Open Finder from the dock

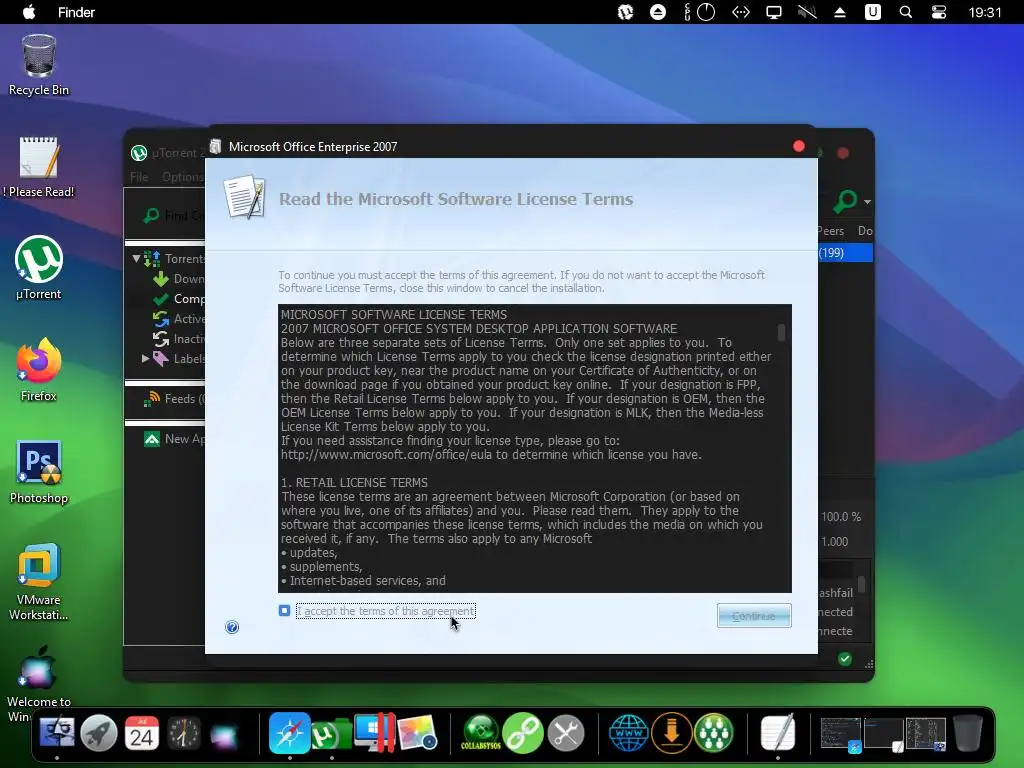point(57,732)
